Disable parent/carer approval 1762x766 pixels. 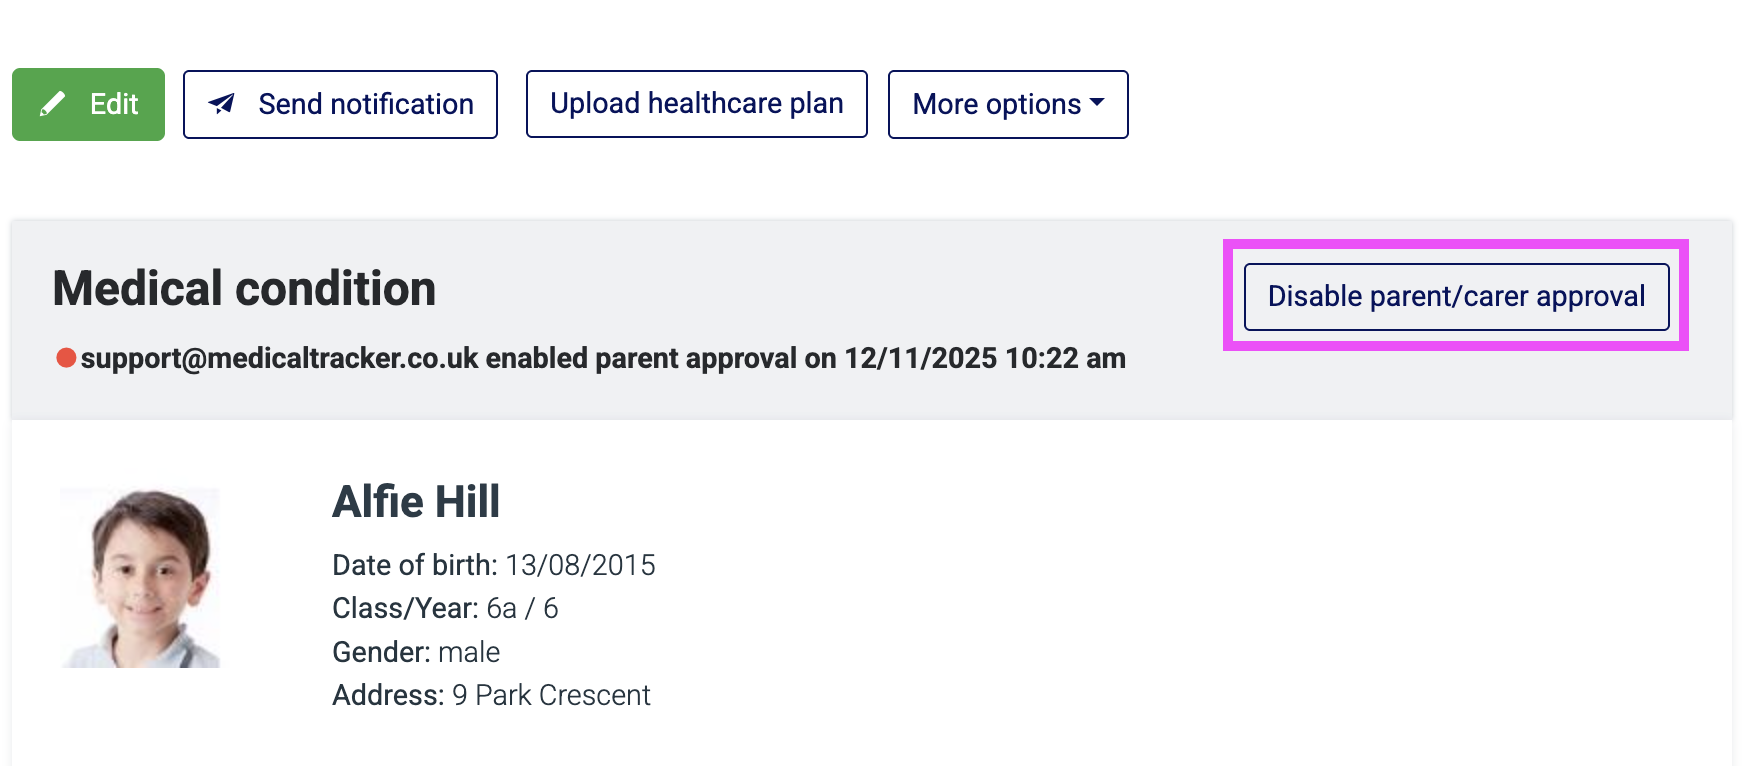[x=1456, y=296]
